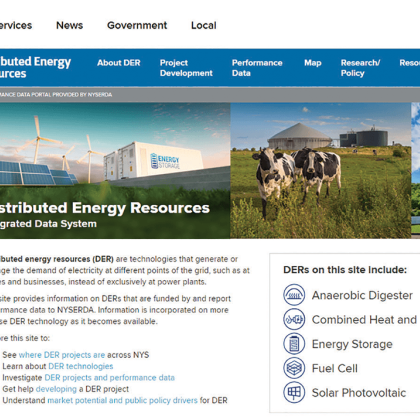Open the Local menu item

tap(204, 25)
